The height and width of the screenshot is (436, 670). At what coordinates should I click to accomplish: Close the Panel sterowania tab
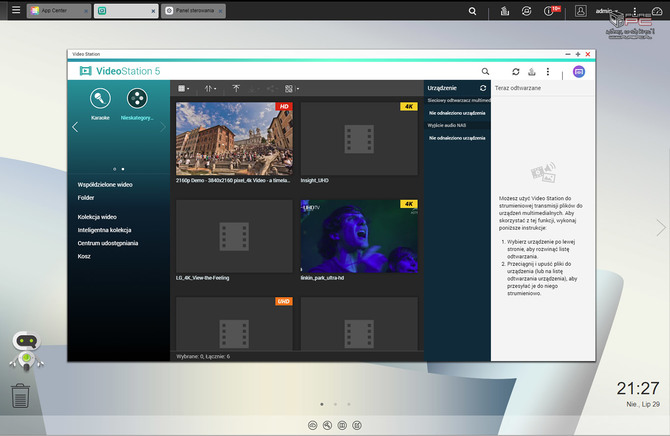pos(220,12)
